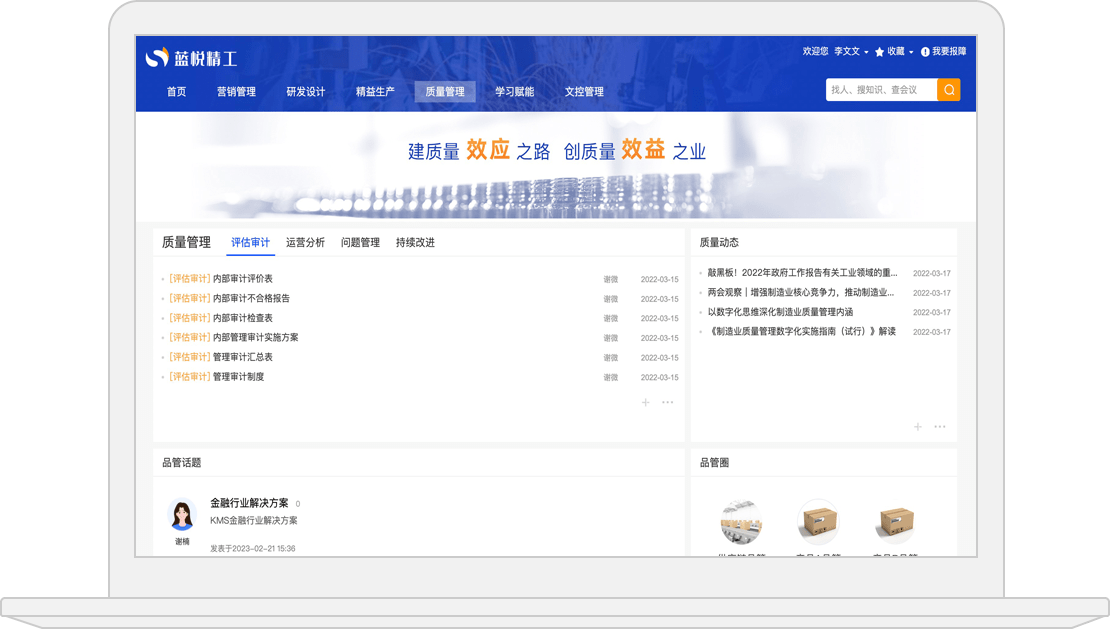Open the 内部审计不合格报告 document link

[251, 298]
